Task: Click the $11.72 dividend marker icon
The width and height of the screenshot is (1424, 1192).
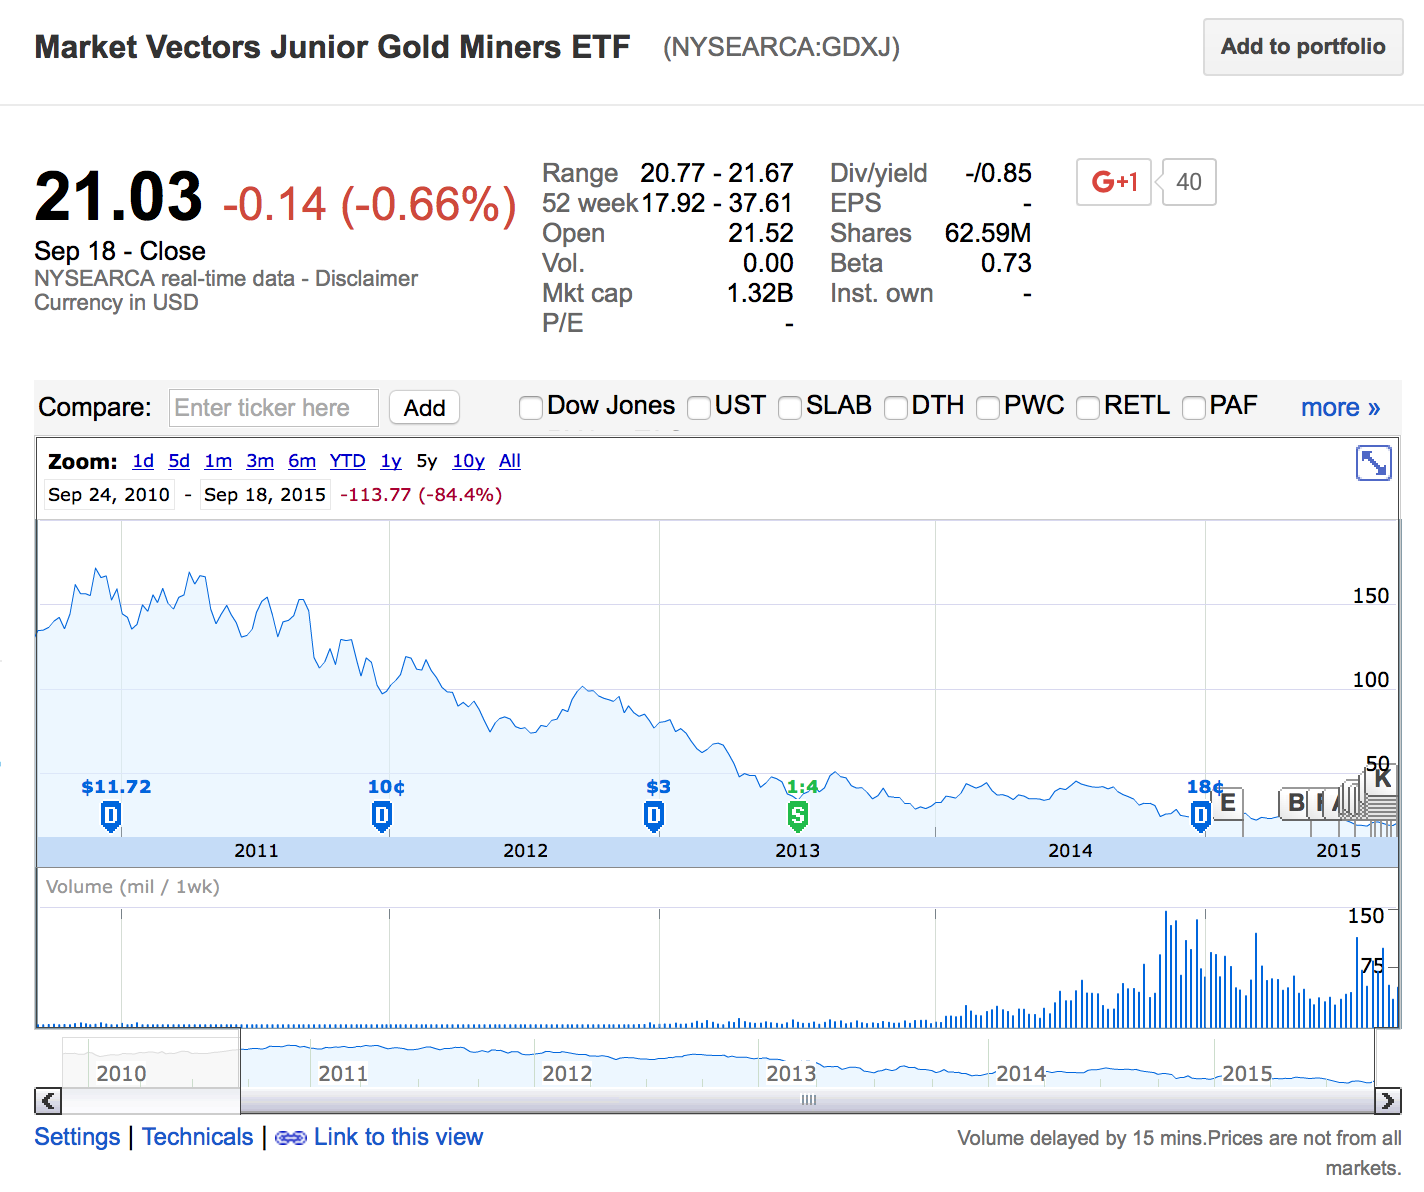Action: 111,817
